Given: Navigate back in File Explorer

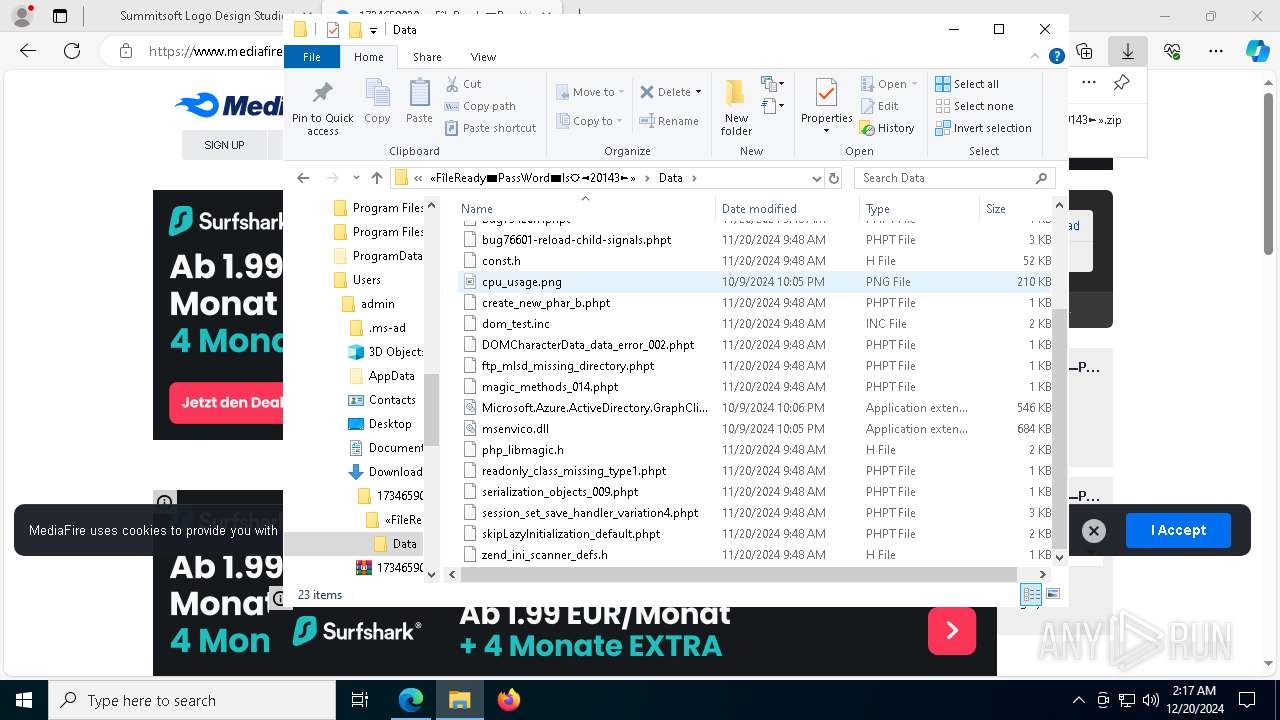Looking at the screenshot, I should [303, 178].
